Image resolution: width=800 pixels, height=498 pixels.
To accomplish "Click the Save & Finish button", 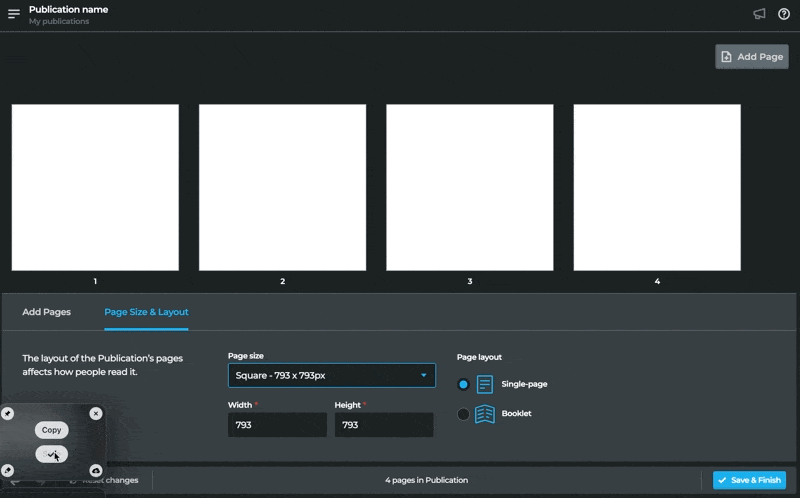I will (x=749, y=480).
